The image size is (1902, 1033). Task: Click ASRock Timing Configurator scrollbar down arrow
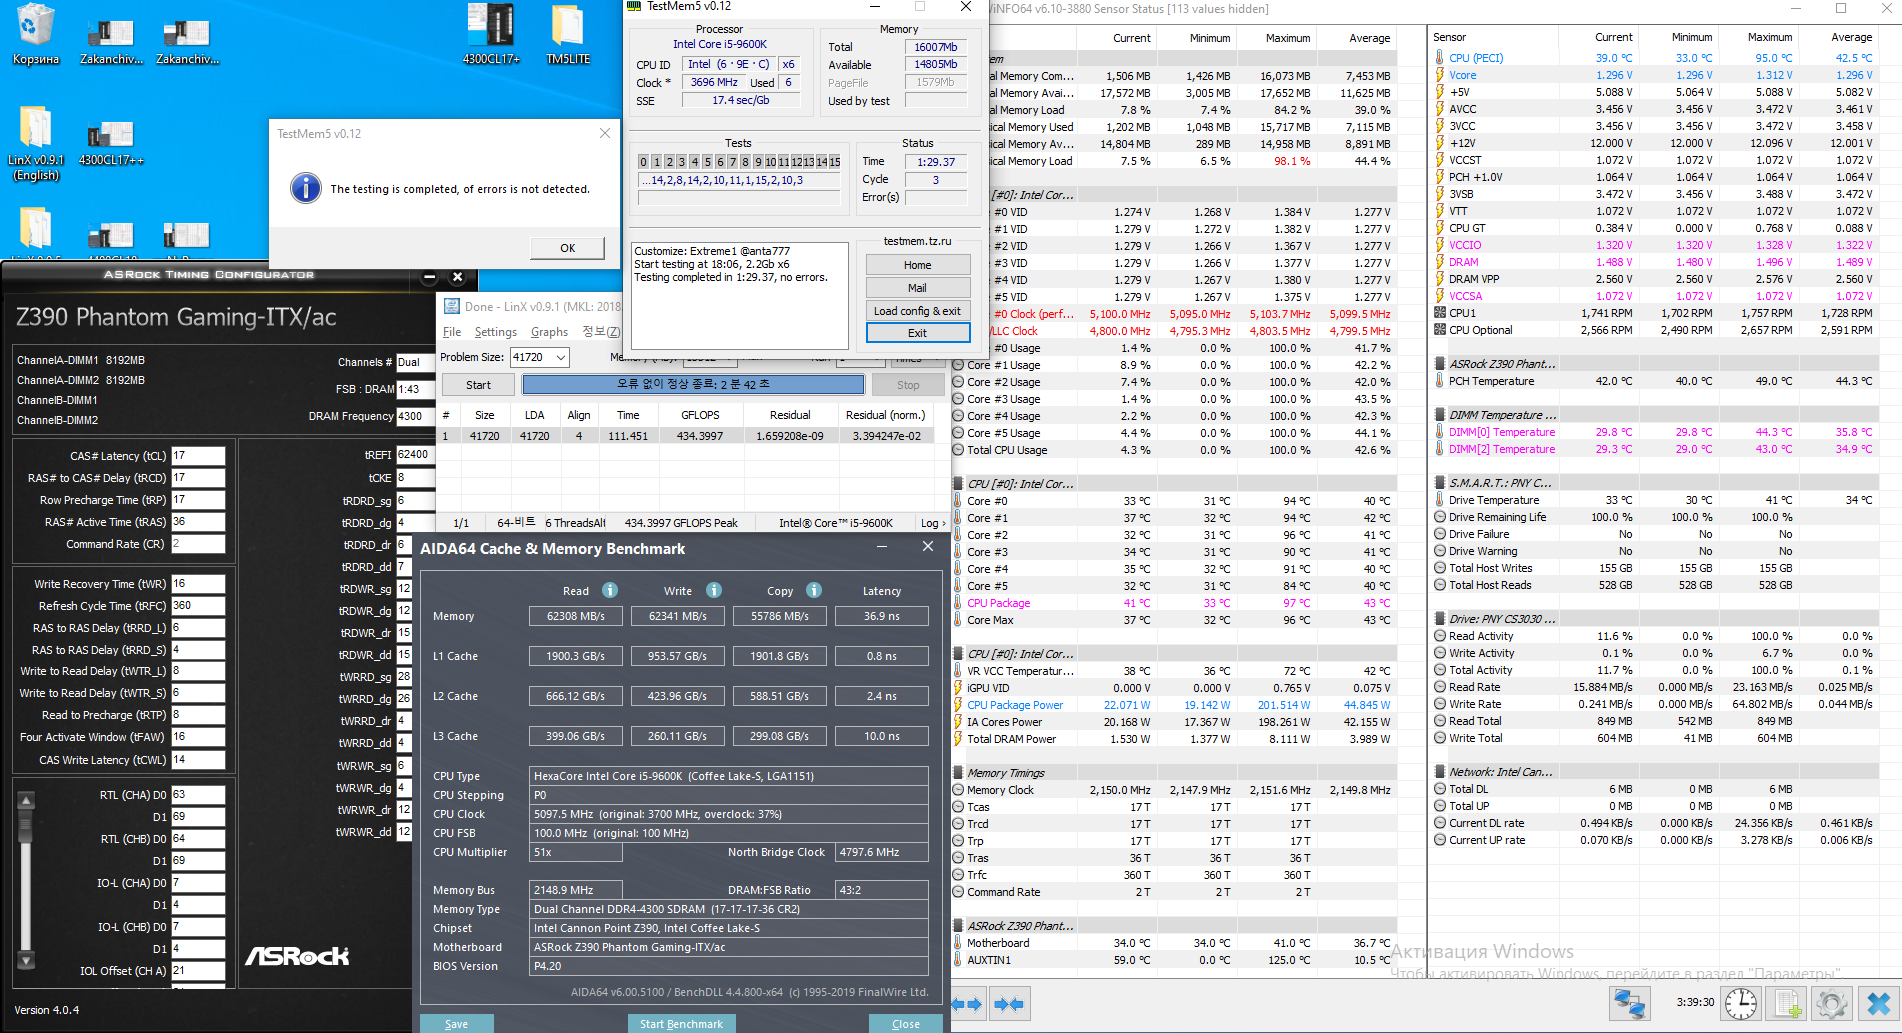pos(26,960)
